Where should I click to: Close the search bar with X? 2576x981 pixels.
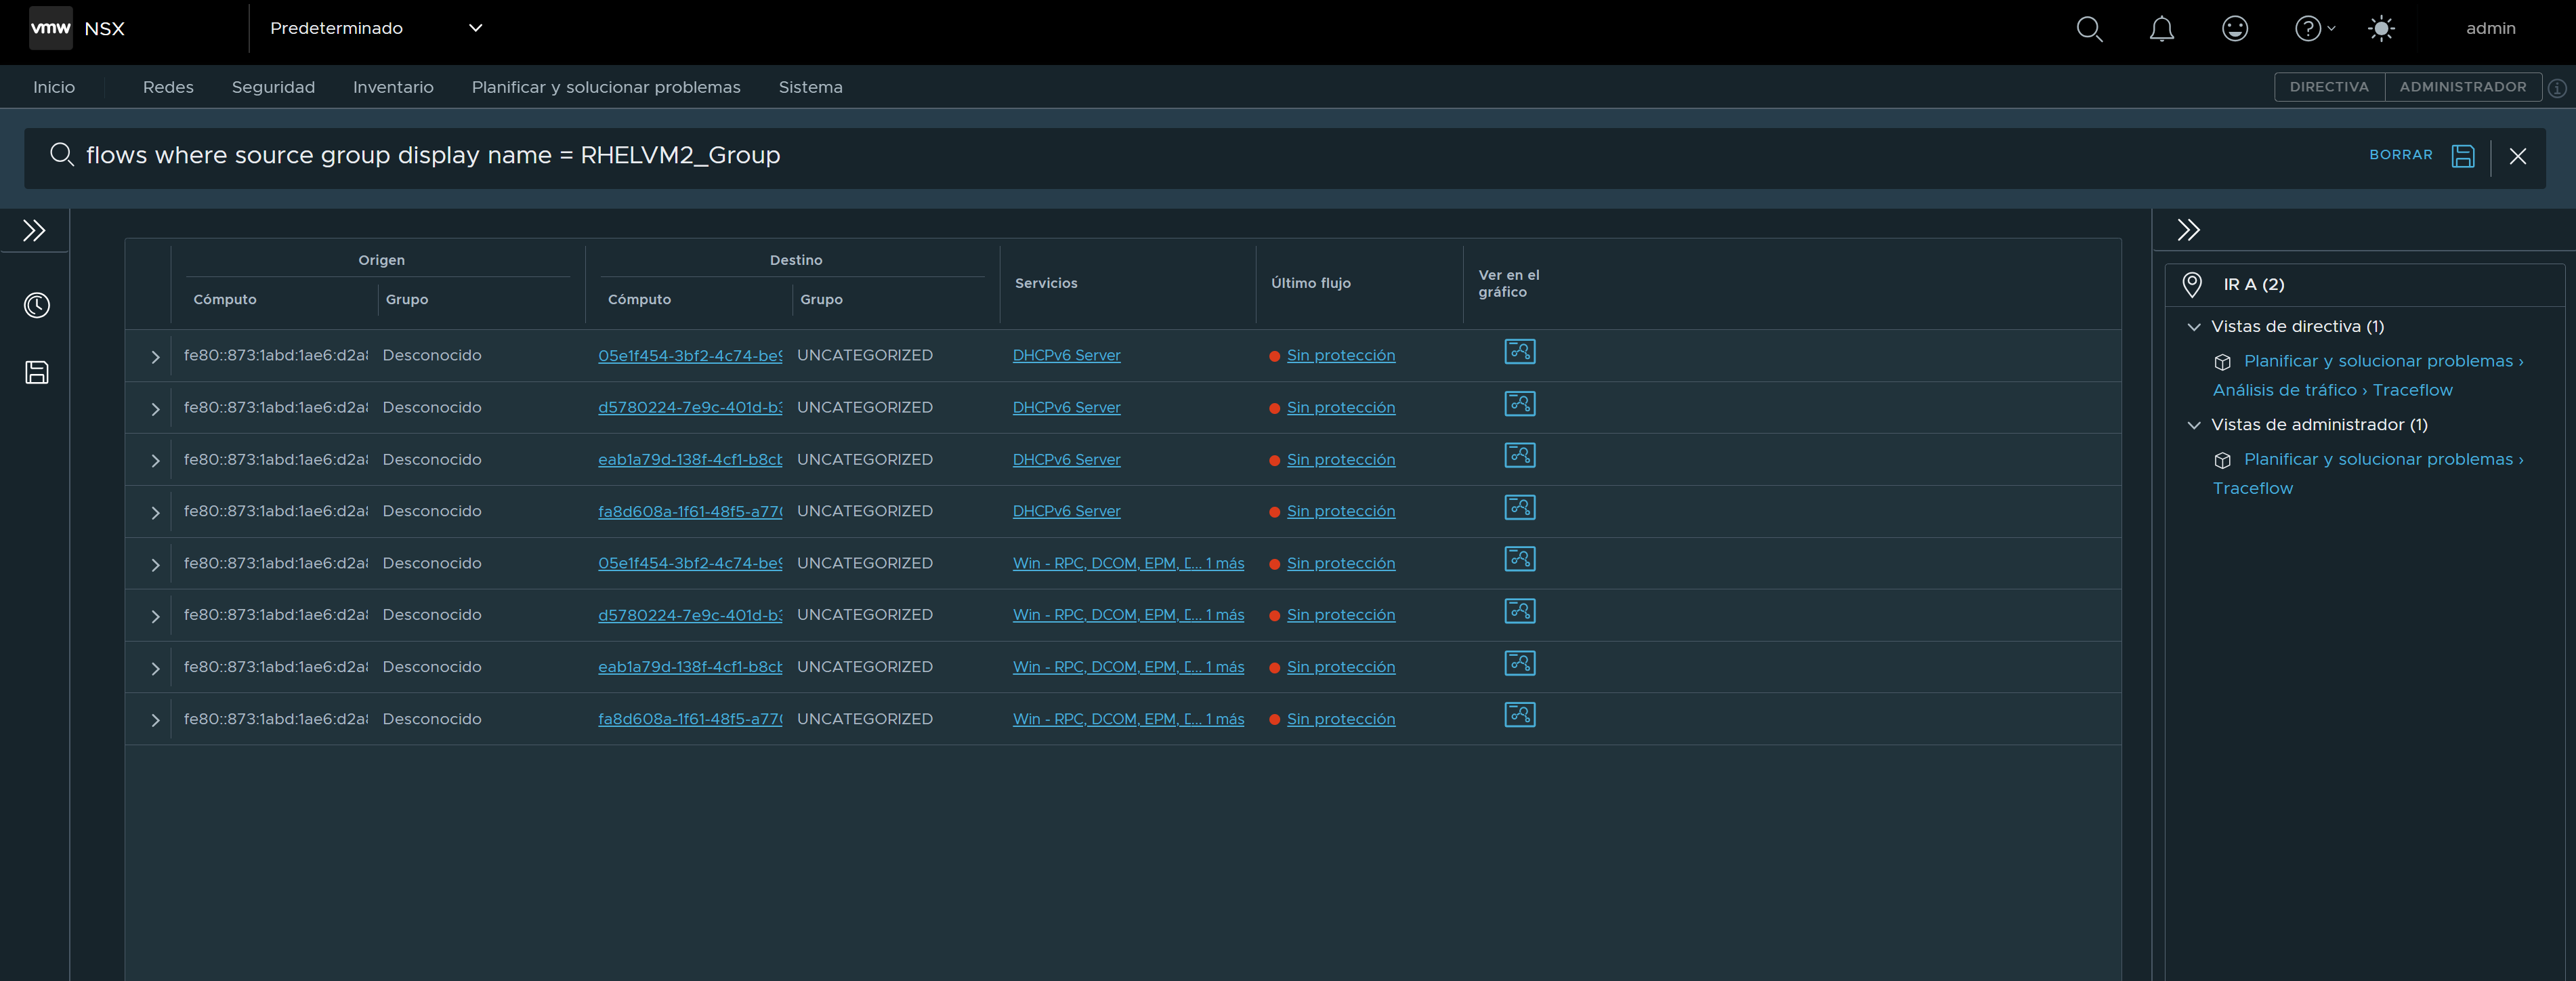pyautogui.click(x=2518, y=156)
